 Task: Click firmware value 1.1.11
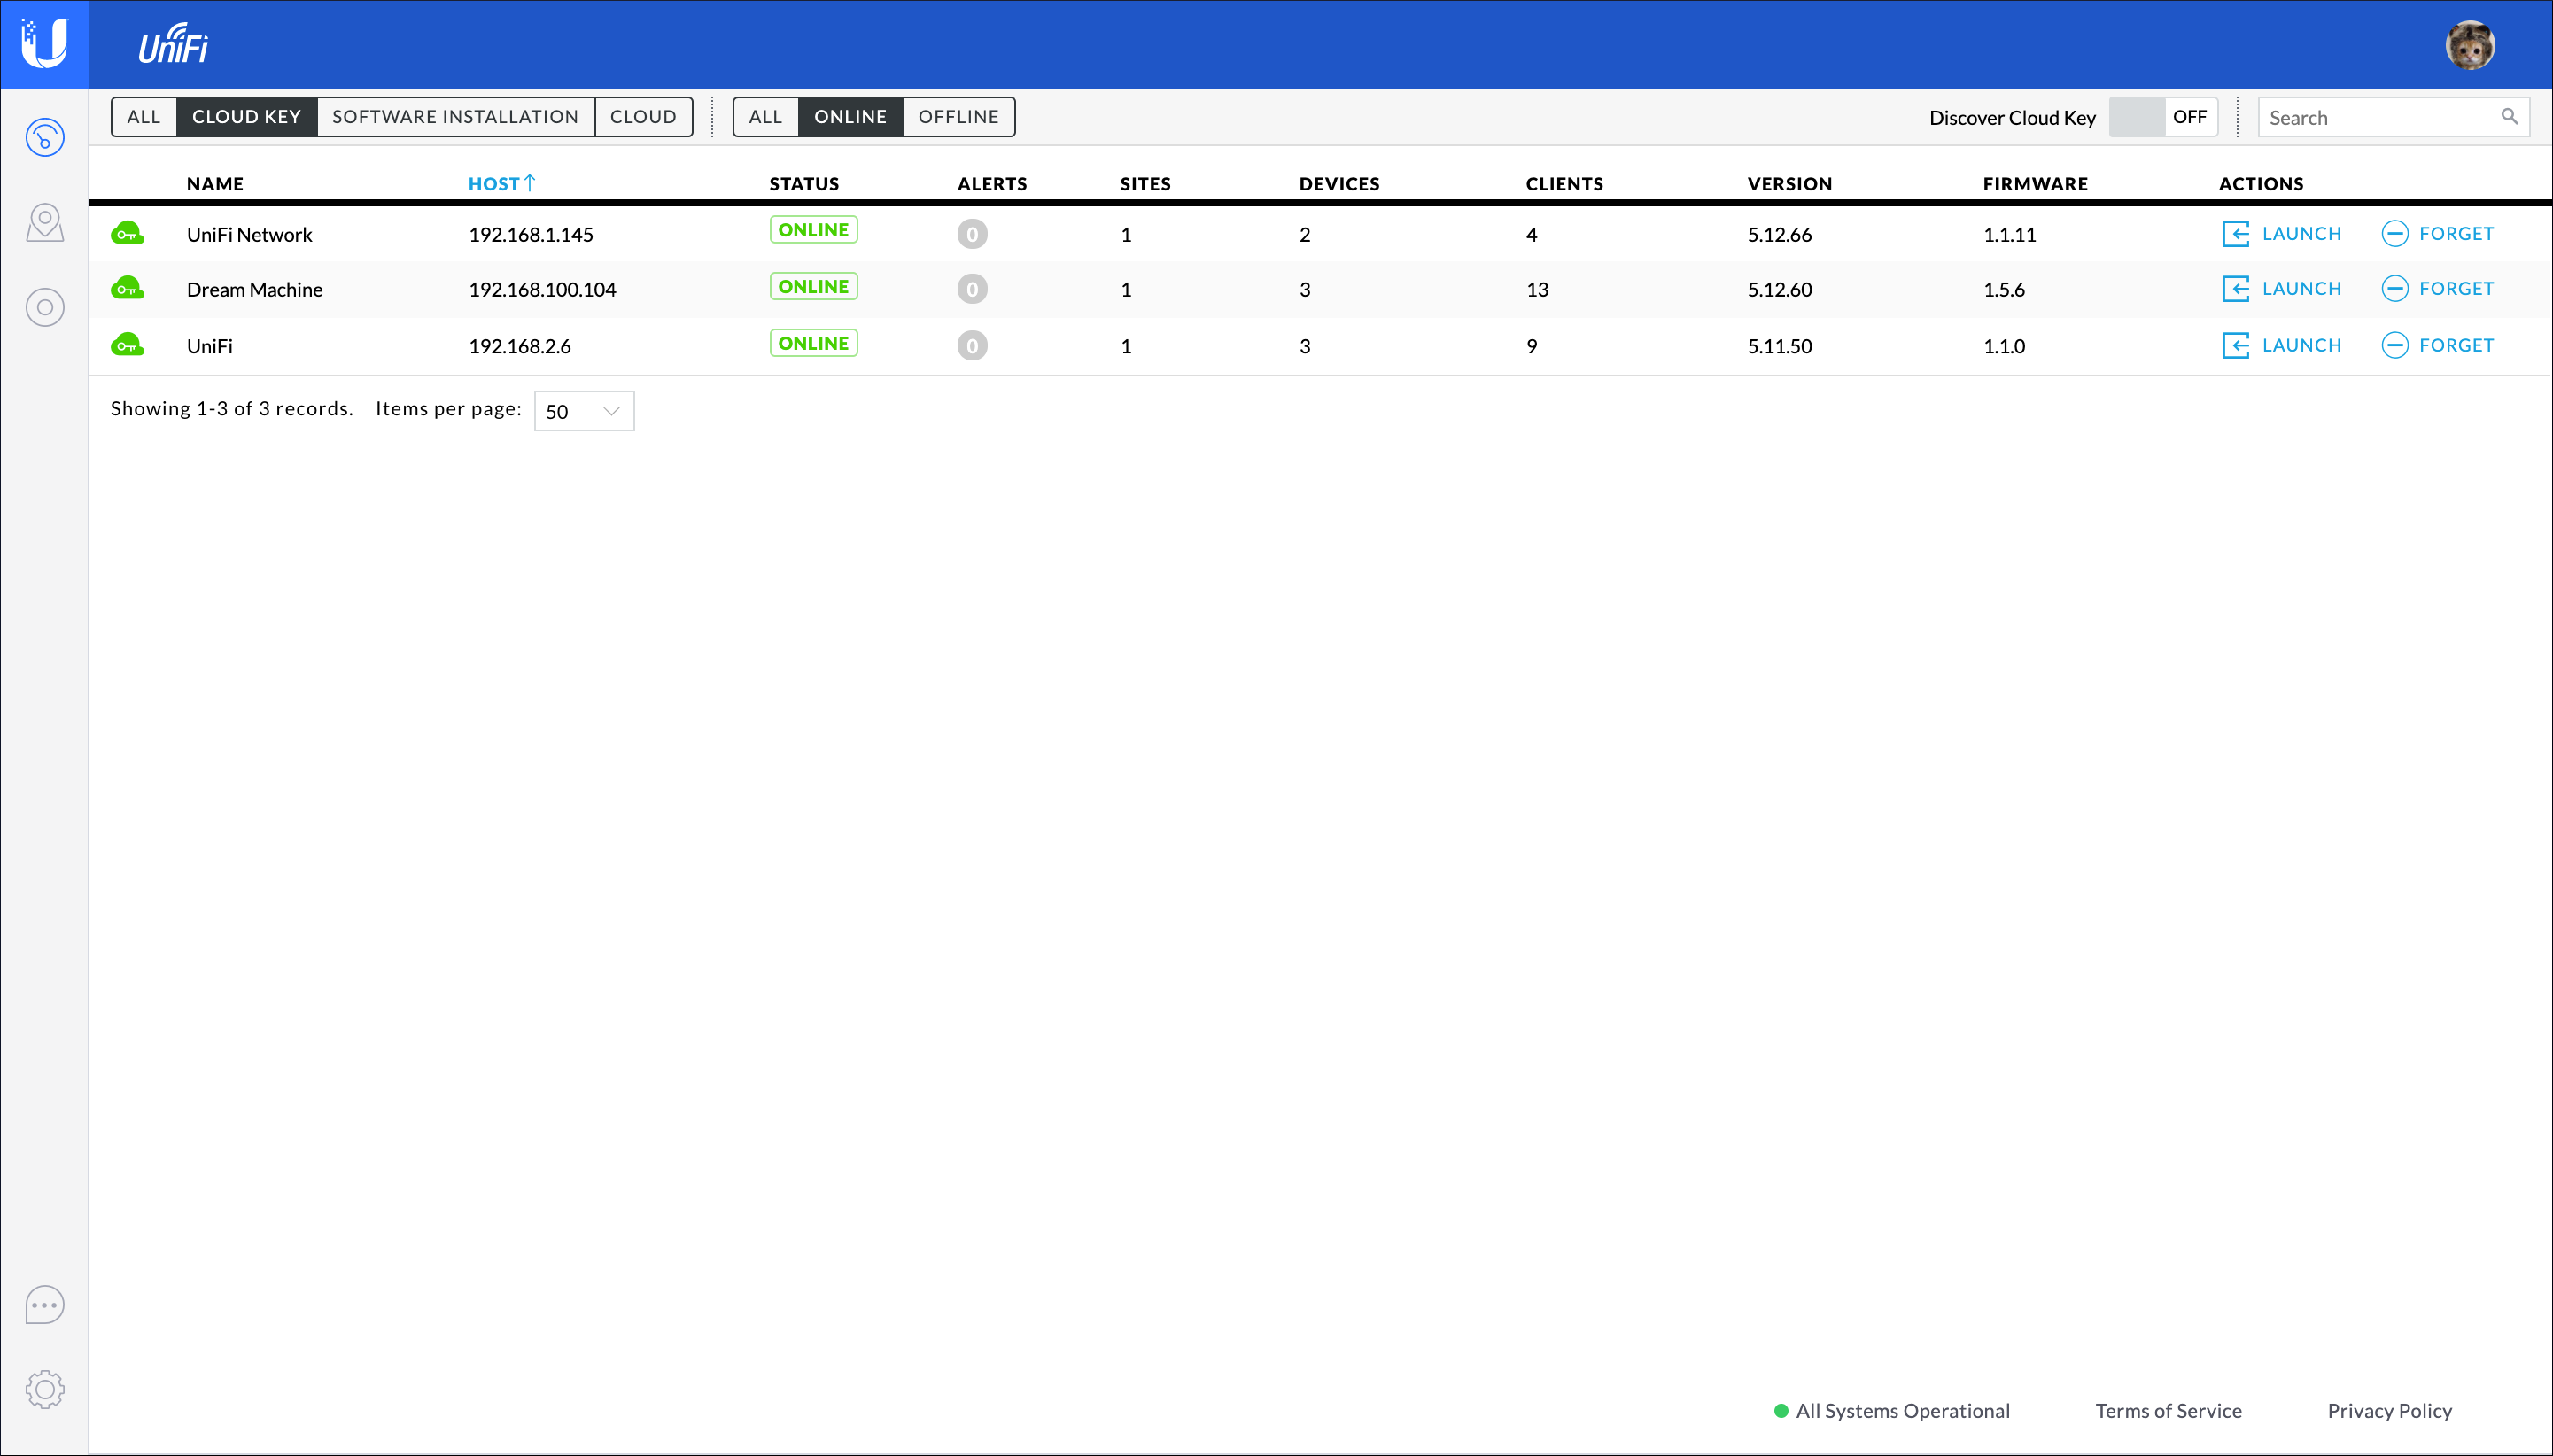click(2009, 235)
